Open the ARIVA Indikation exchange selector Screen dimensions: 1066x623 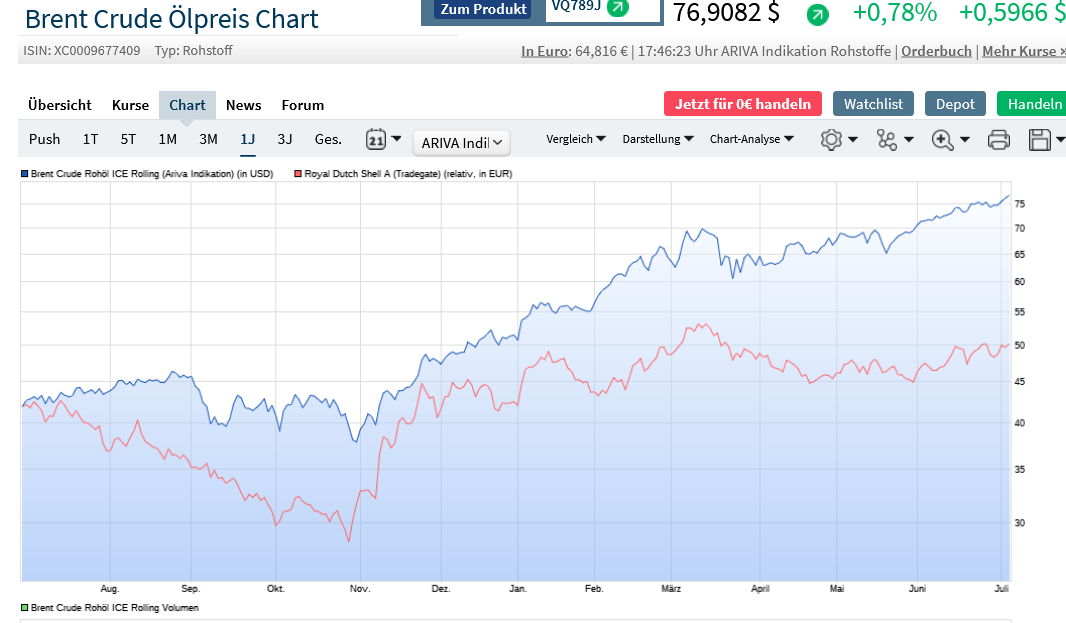[x=461, y=143]
